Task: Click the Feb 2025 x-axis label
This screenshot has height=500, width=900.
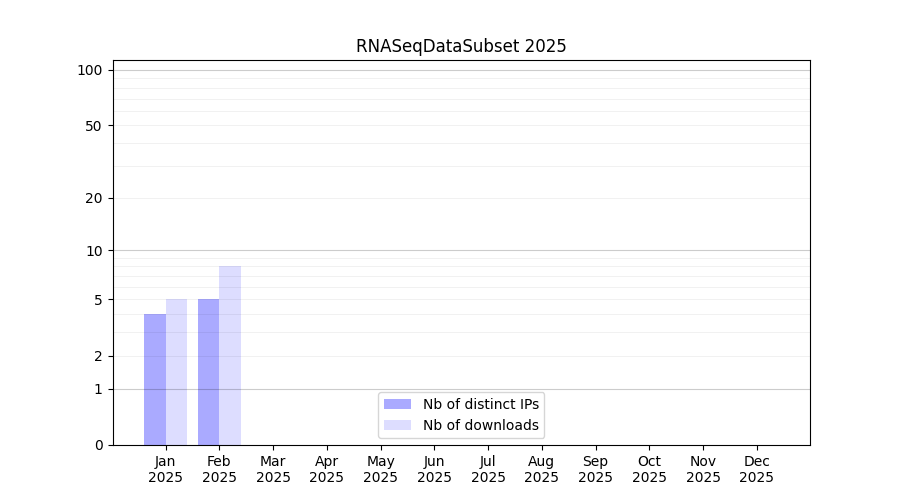Action: (219, 469)
